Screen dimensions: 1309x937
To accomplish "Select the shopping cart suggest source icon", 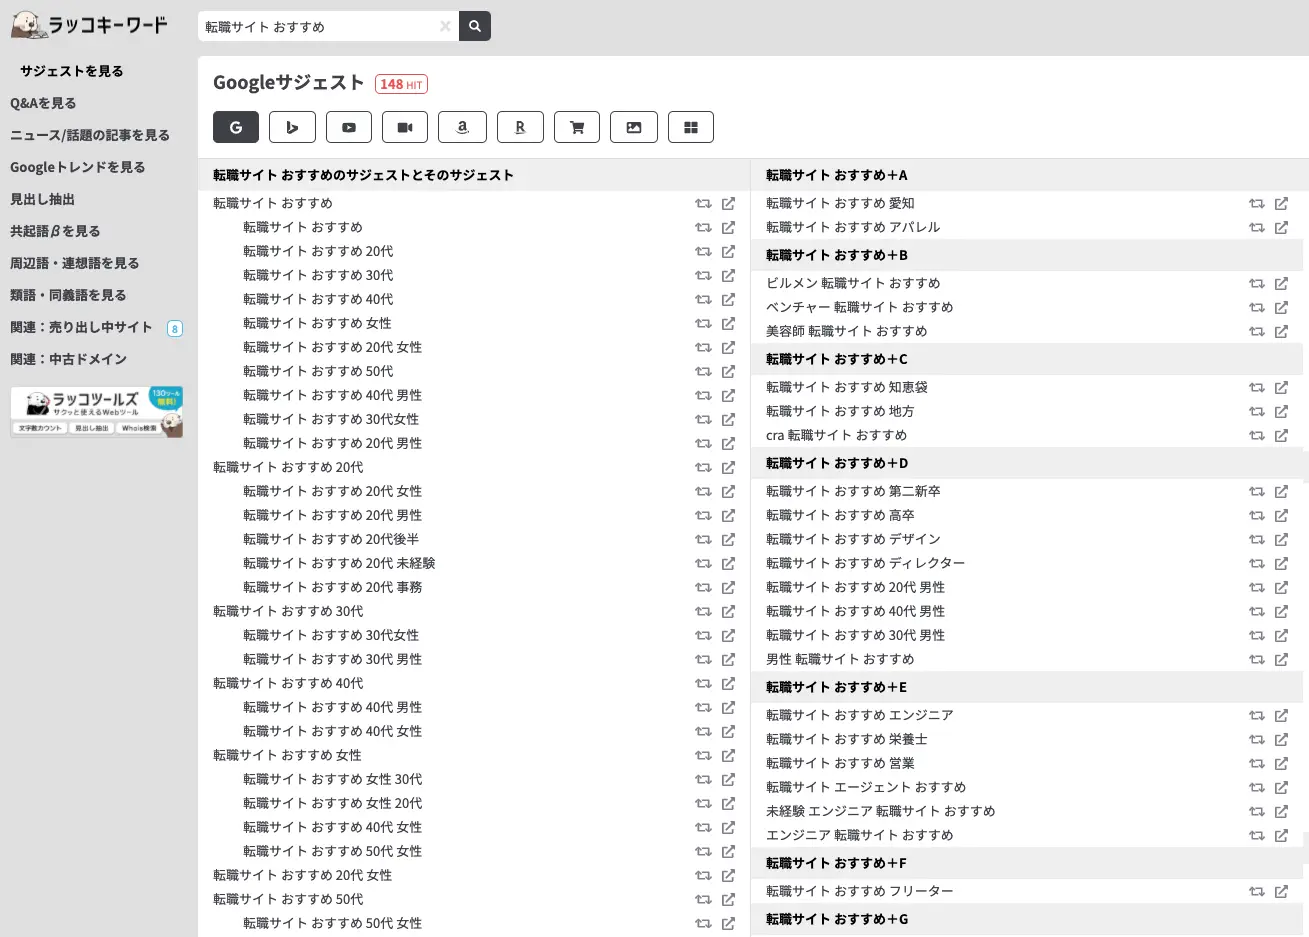I will [577, 127].
